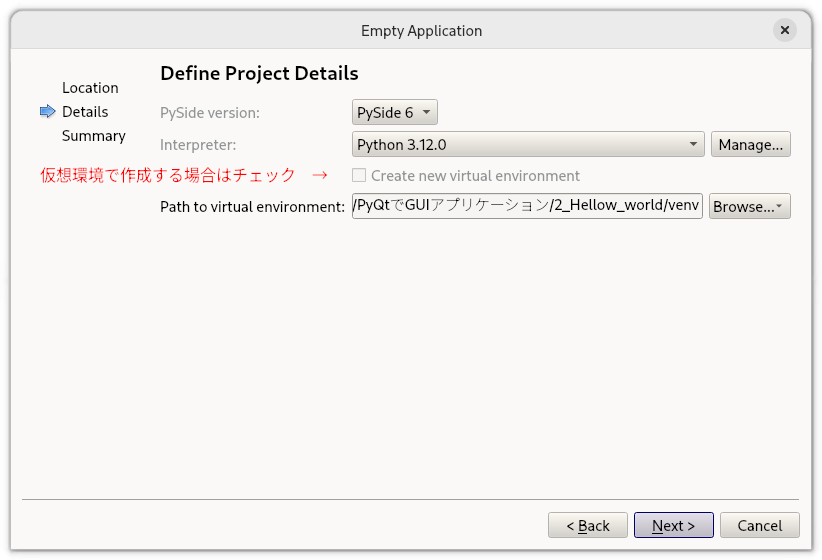Click the interpreter combo box arrow icon

[x=693, y=144]
